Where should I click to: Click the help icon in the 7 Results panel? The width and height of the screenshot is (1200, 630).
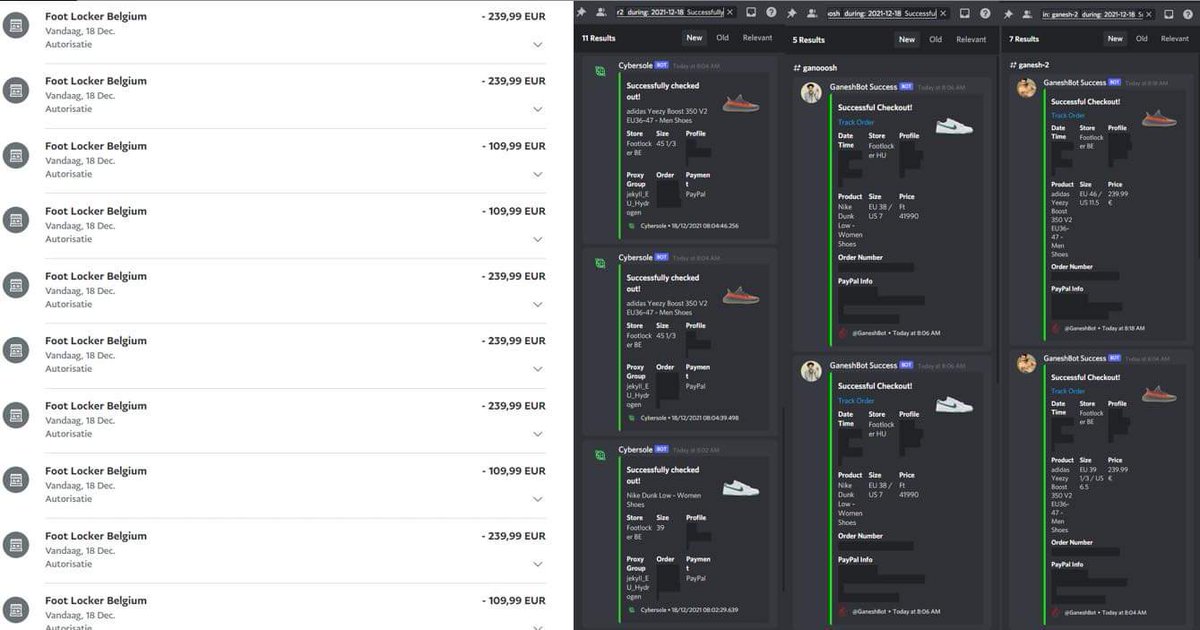point(1189,13)
